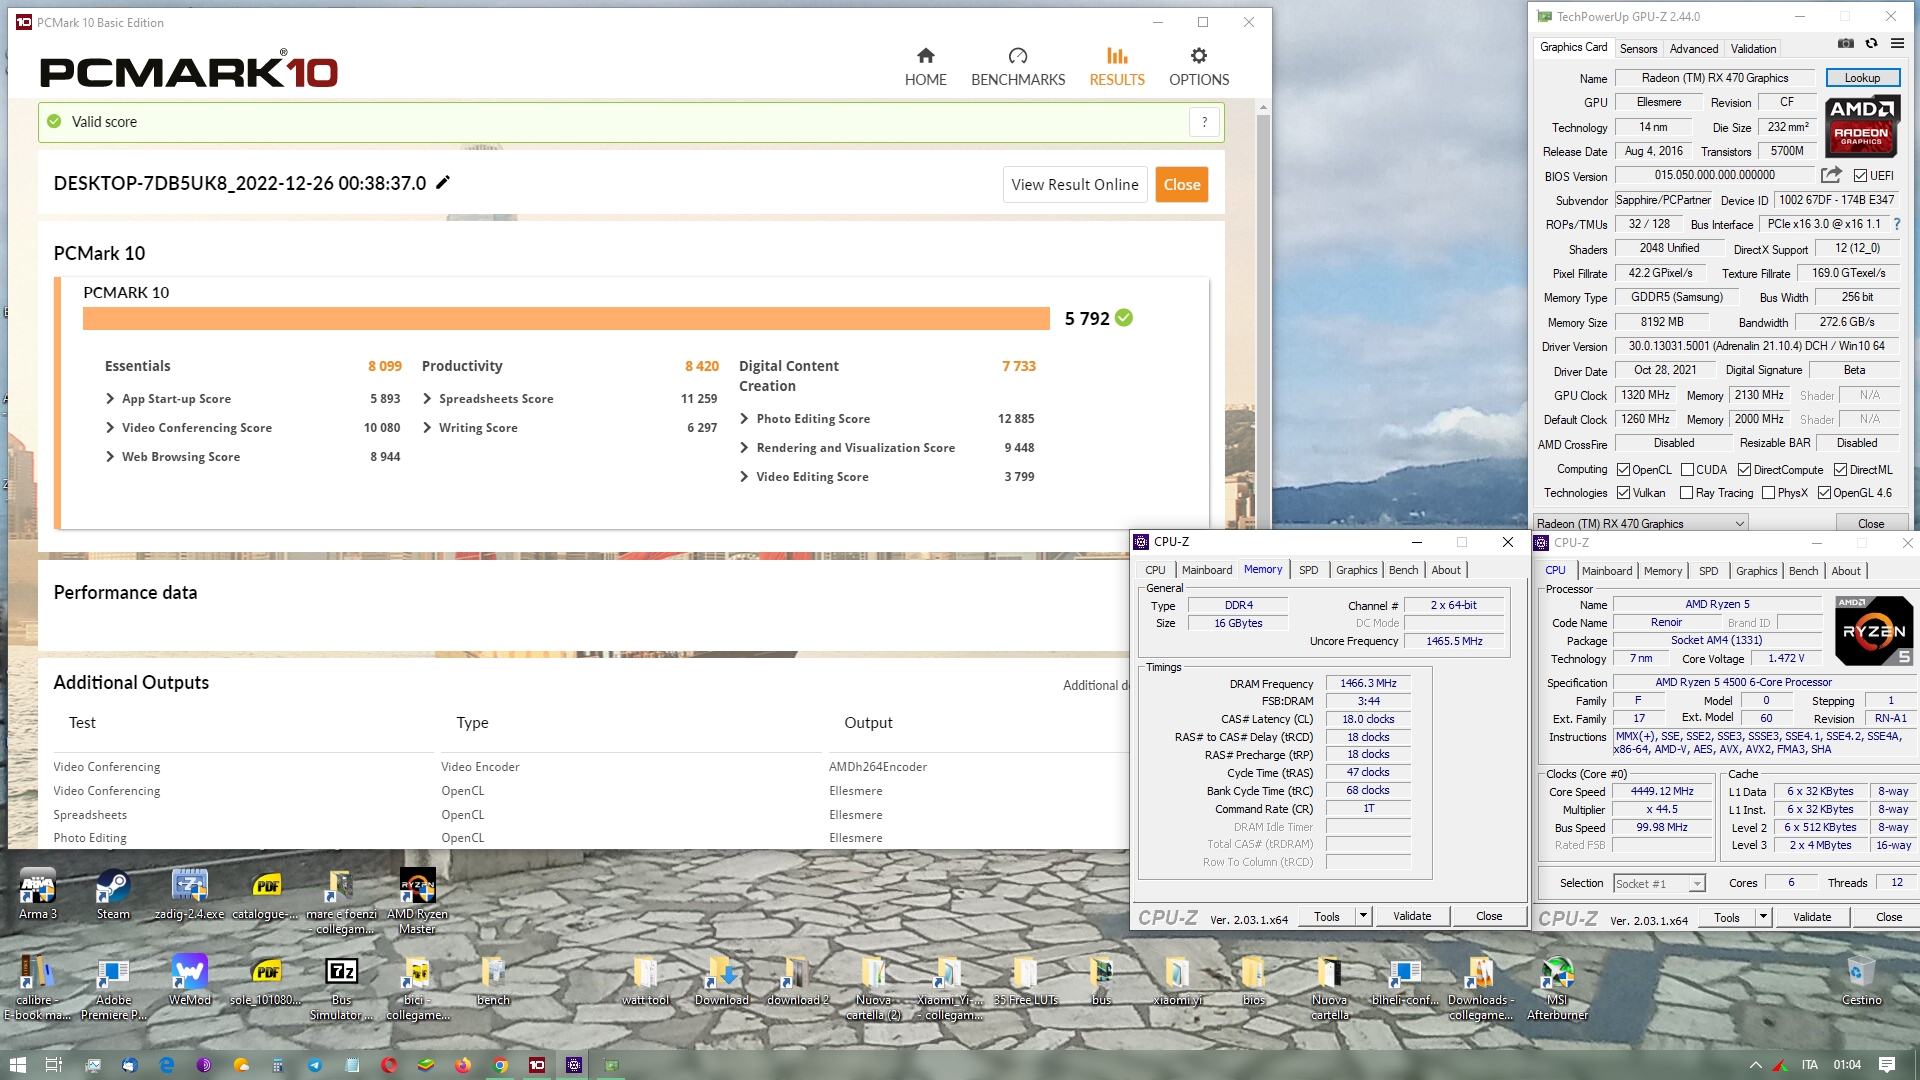Open the Socket #1 selection dropdown
The image size is (1920, 1080).
pyautogui.click(x=1659, y=883)
